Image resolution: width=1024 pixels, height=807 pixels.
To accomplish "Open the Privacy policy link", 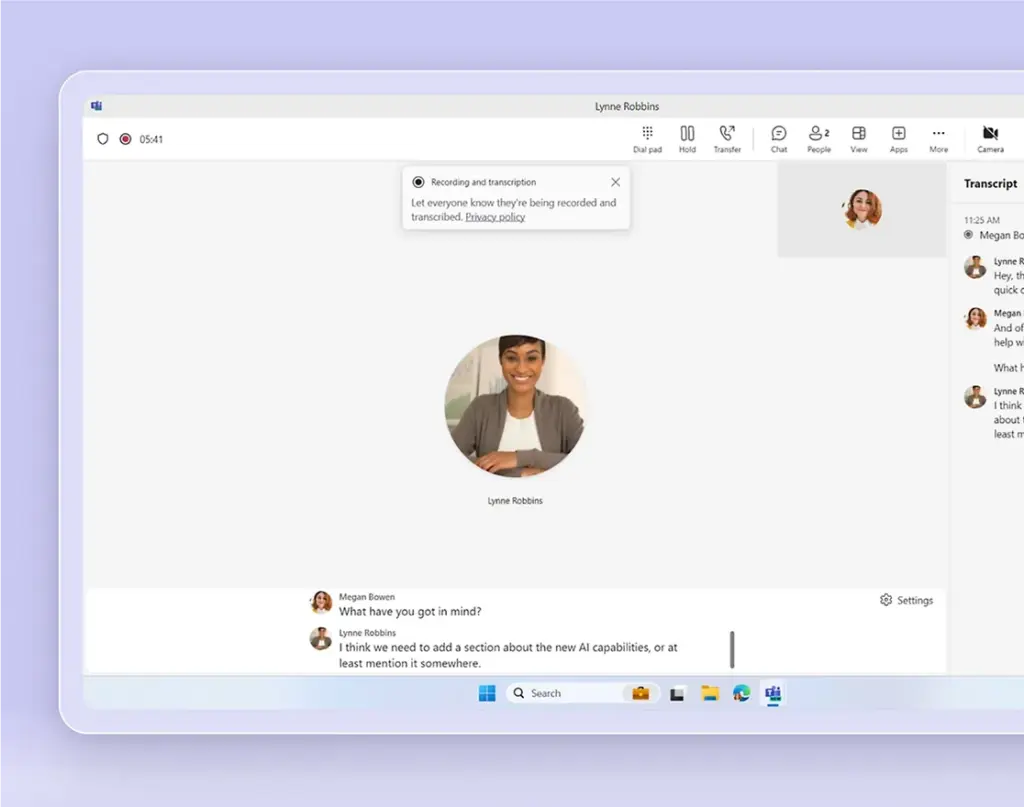I will 495,217.
